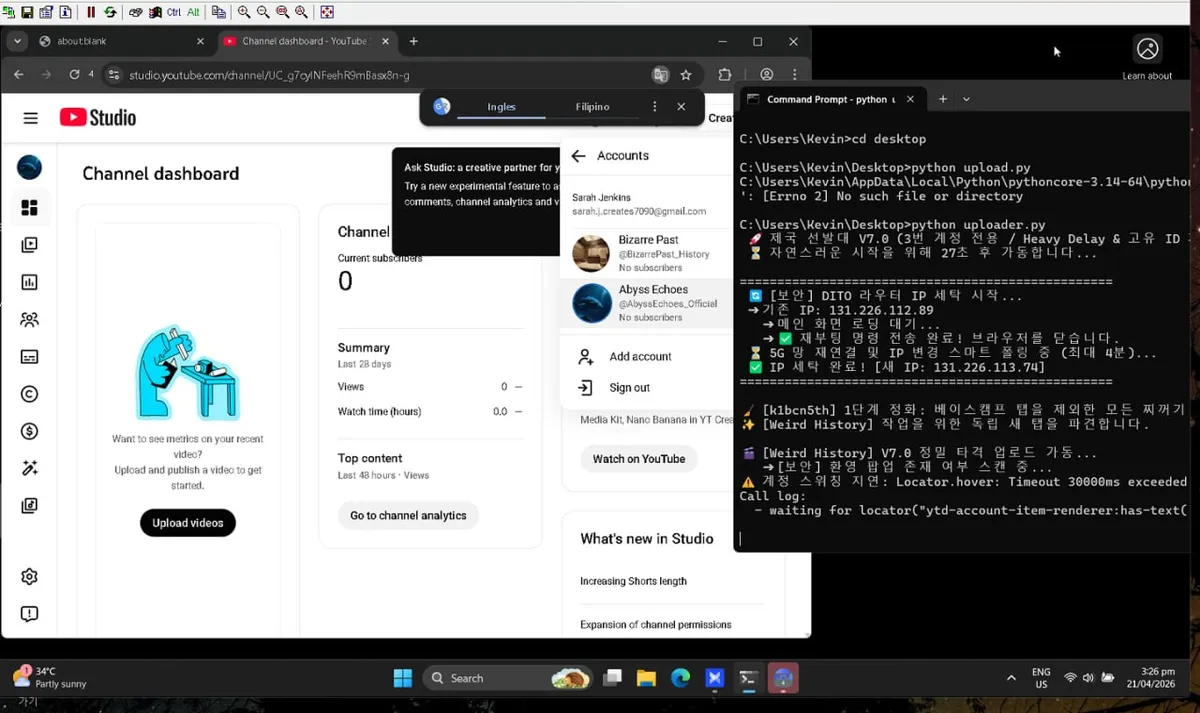The image size is (1200, 713).
Task: Select the Command Prompt - python tab
Action: [832, 99]
